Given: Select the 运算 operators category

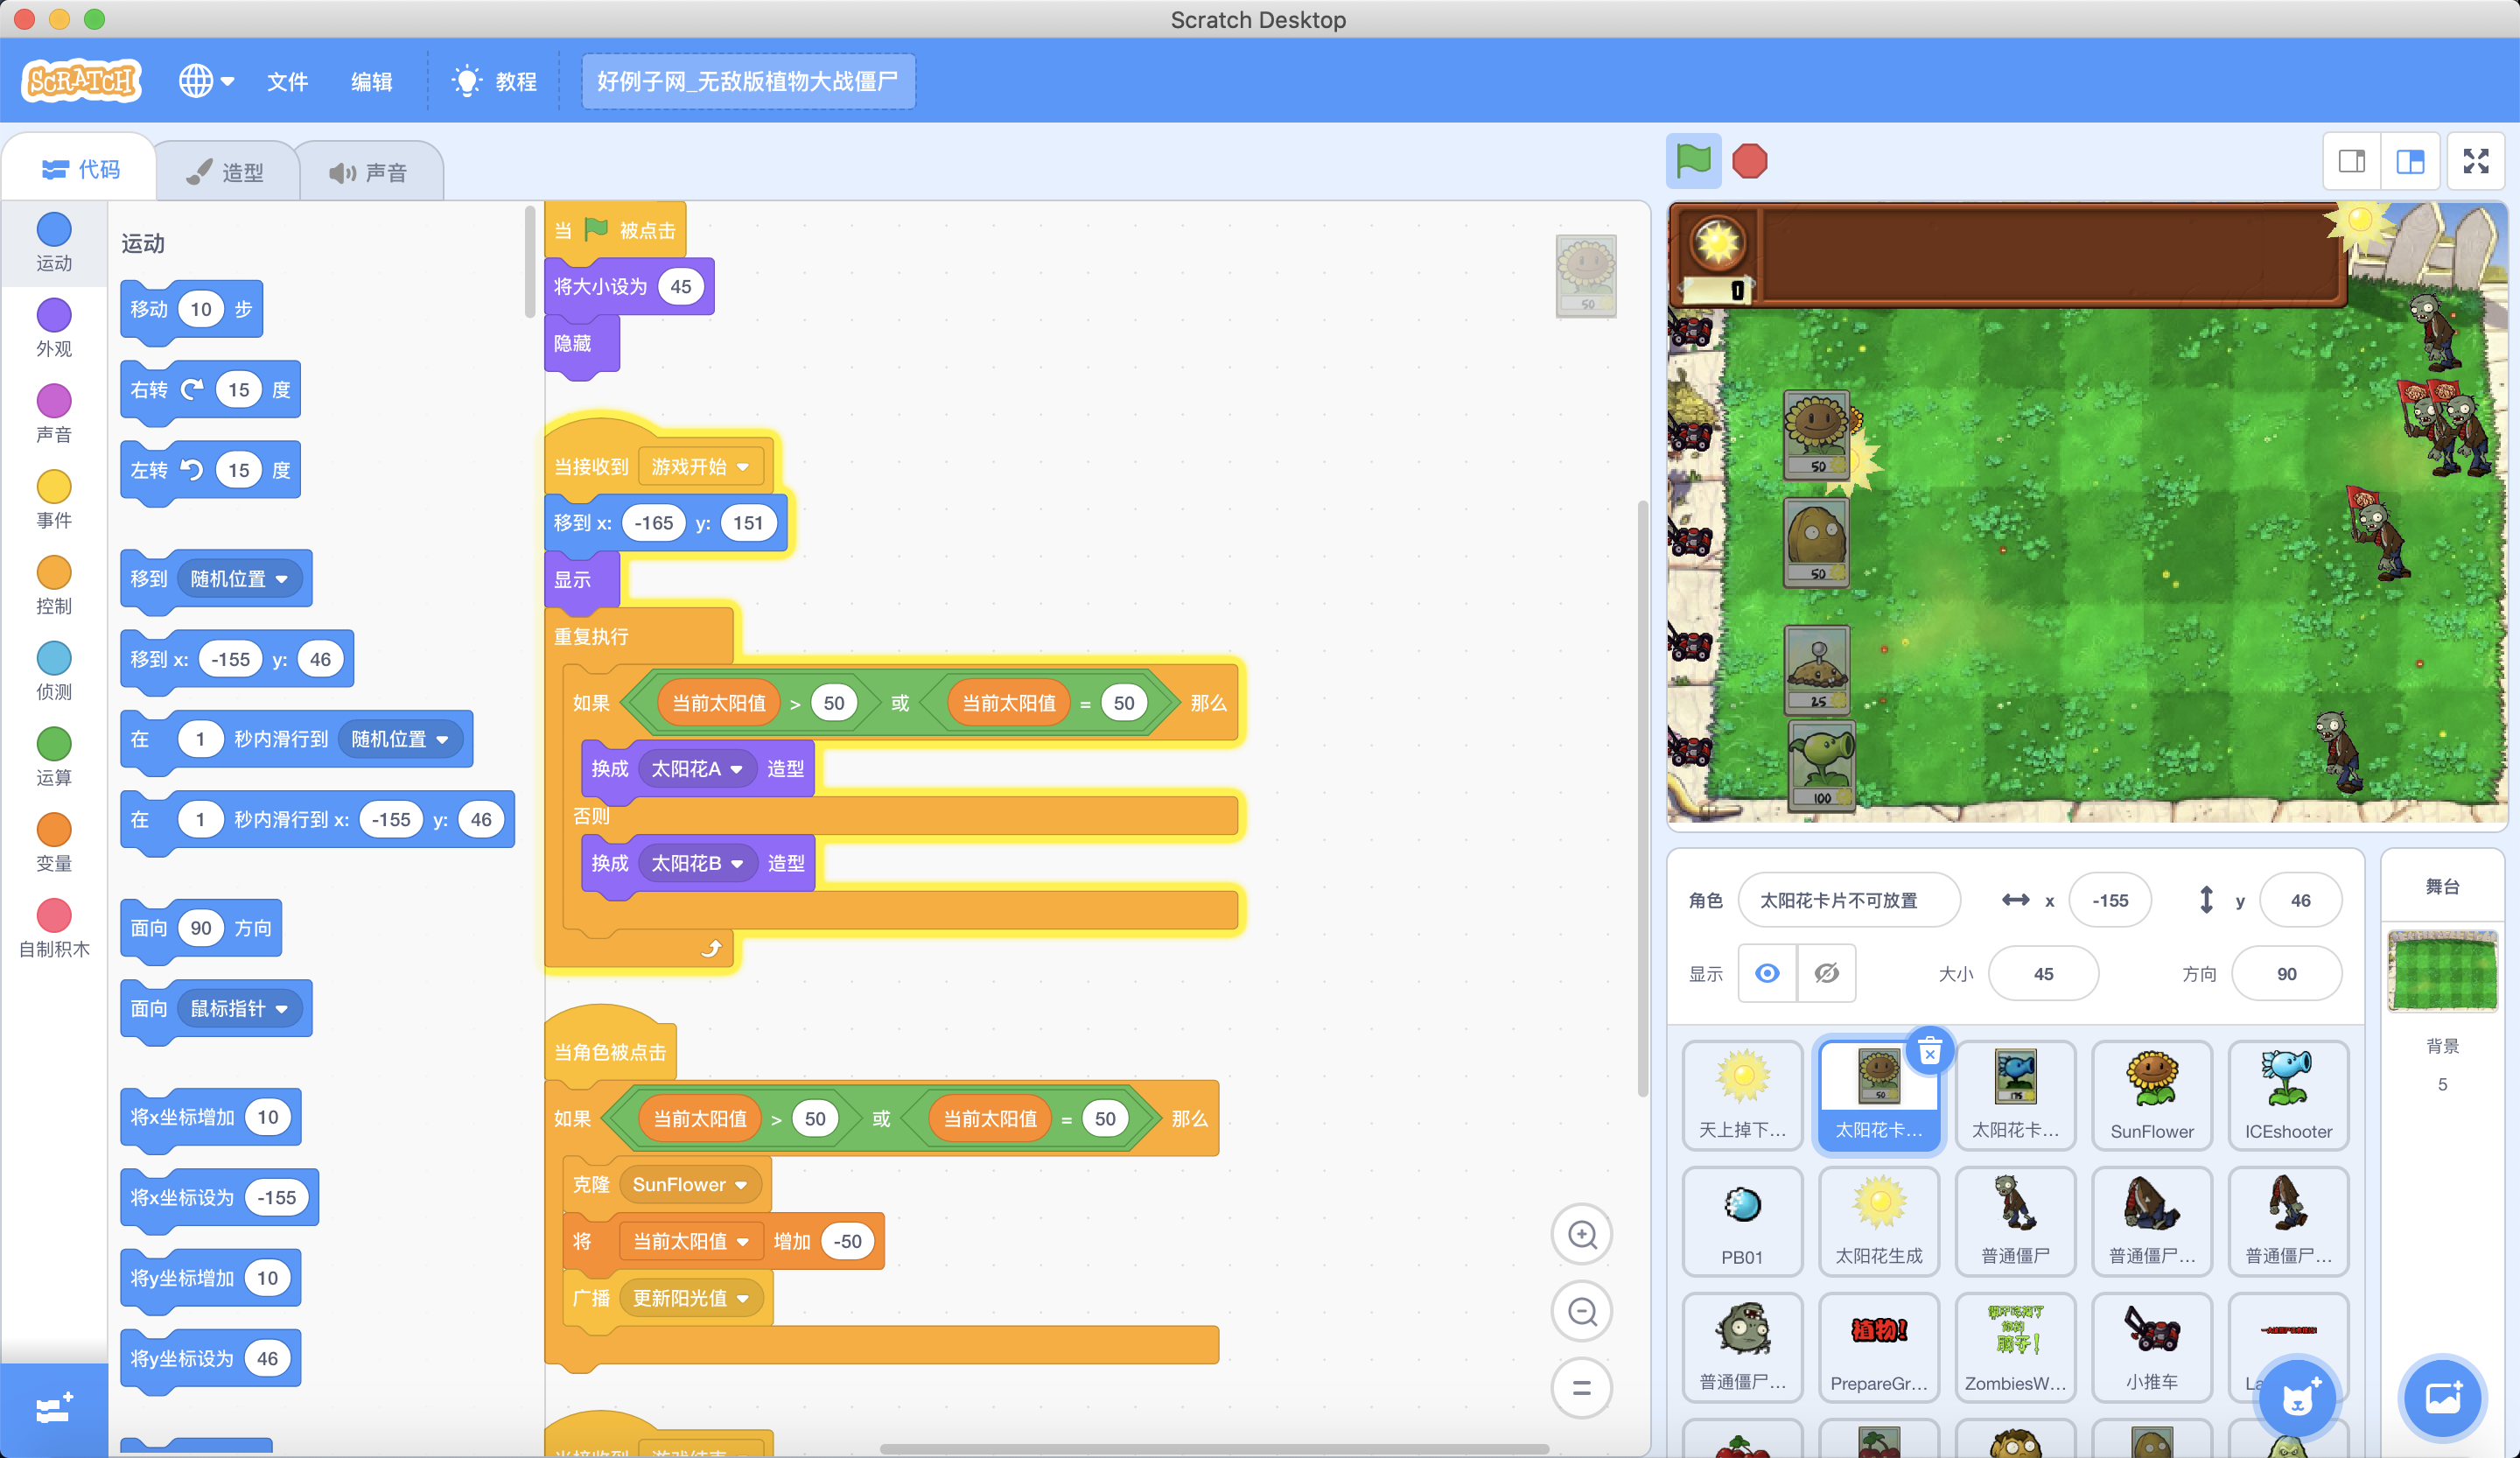Looking at the screenshot, I should coord(54,757).
